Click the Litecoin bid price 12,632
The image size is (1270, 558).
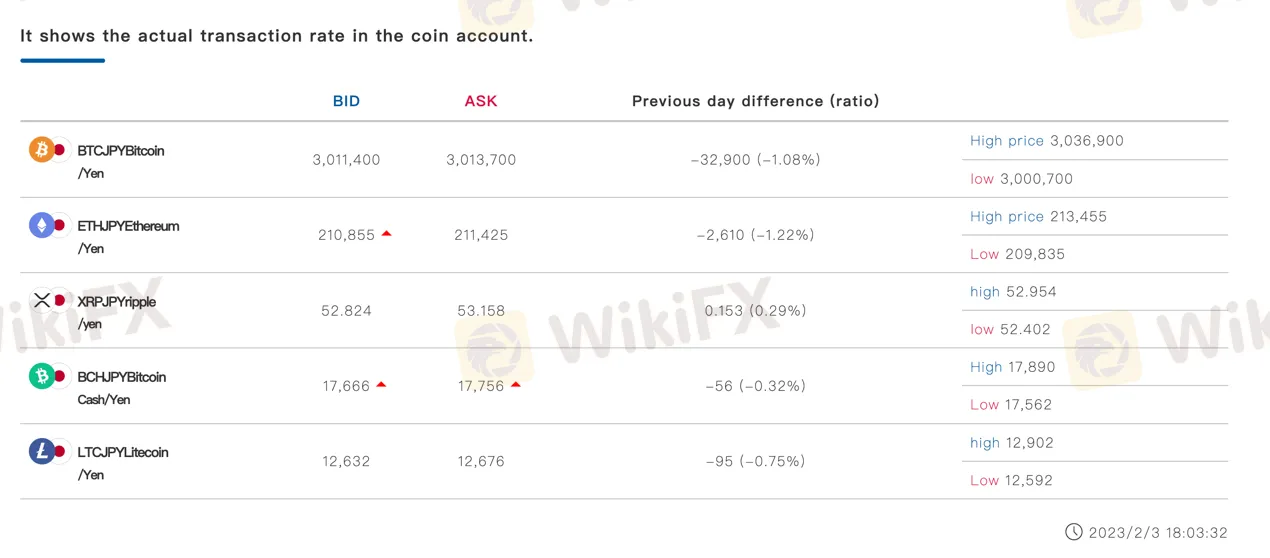pyautogui.click(x=346, y=462)
